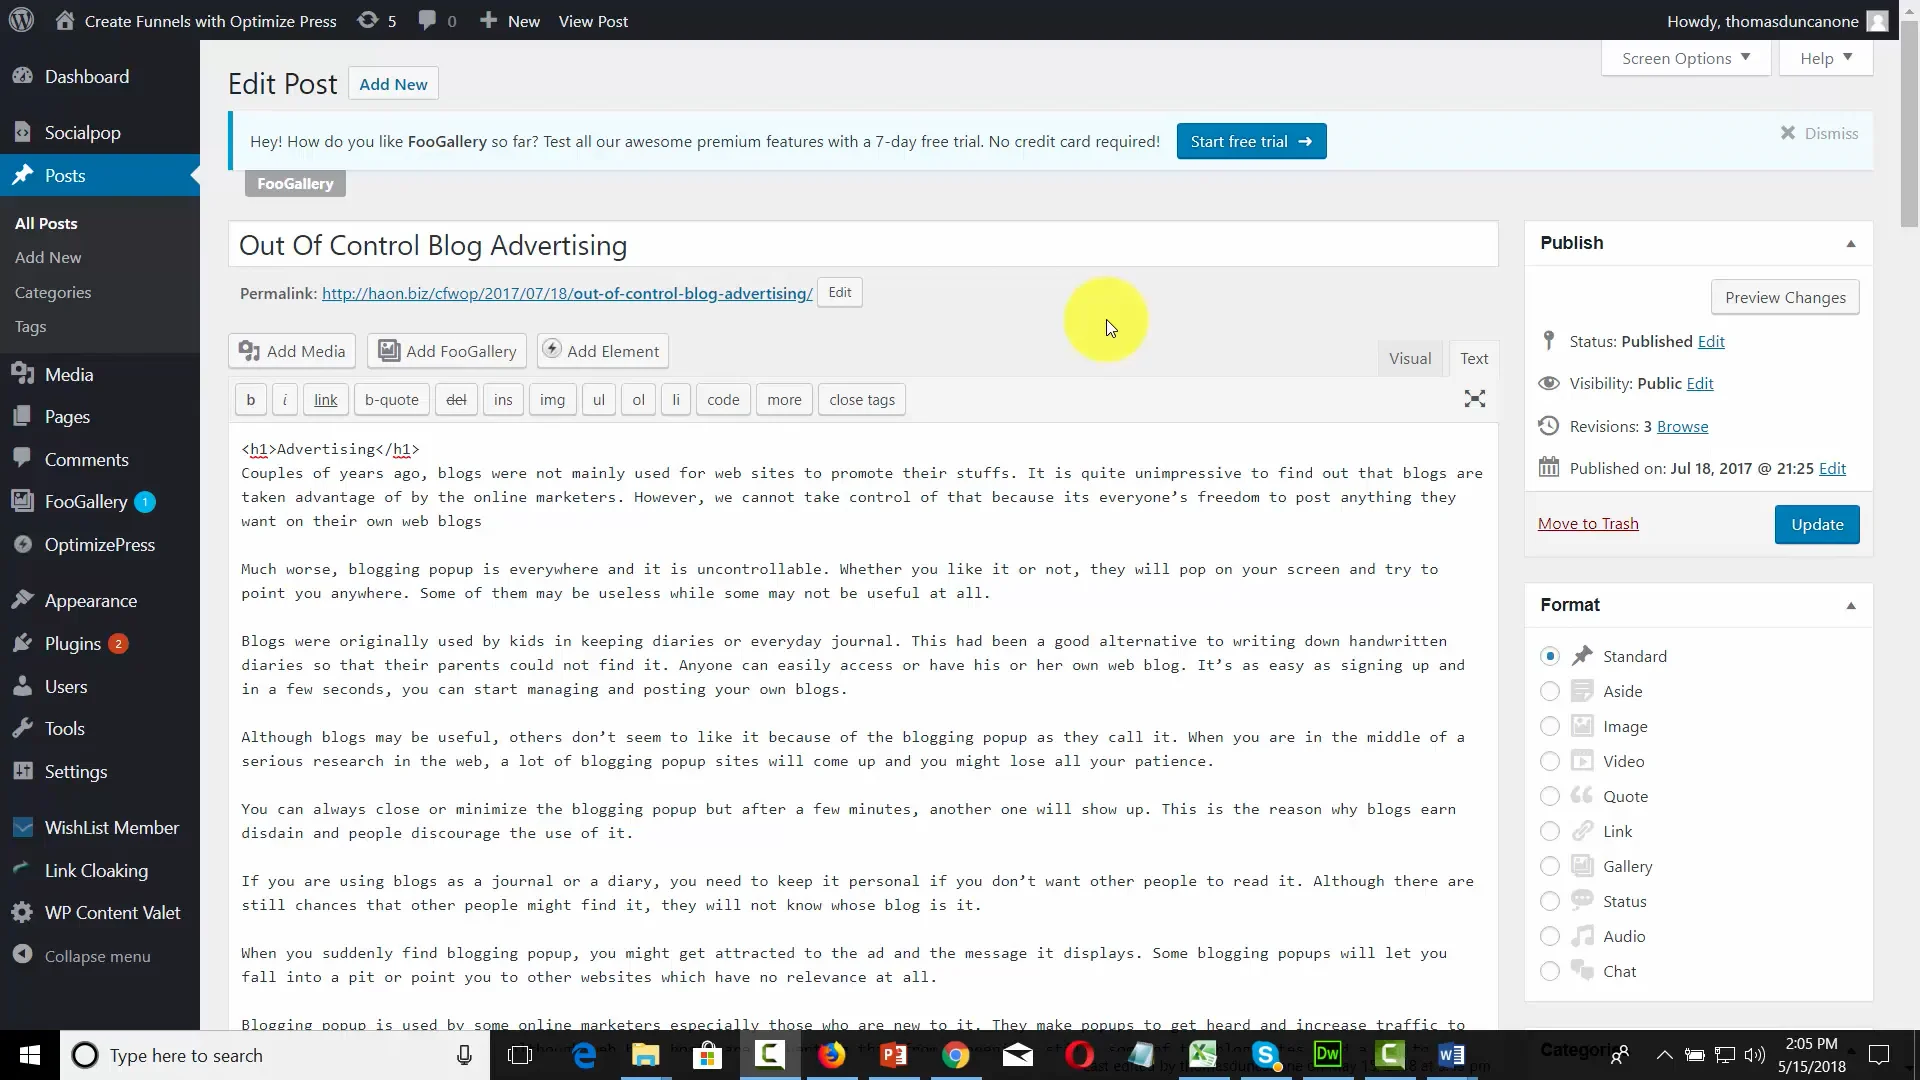Click the Move to Trash link
The height and width of the screenshot is (1080, 1920).
point(1588,524)
